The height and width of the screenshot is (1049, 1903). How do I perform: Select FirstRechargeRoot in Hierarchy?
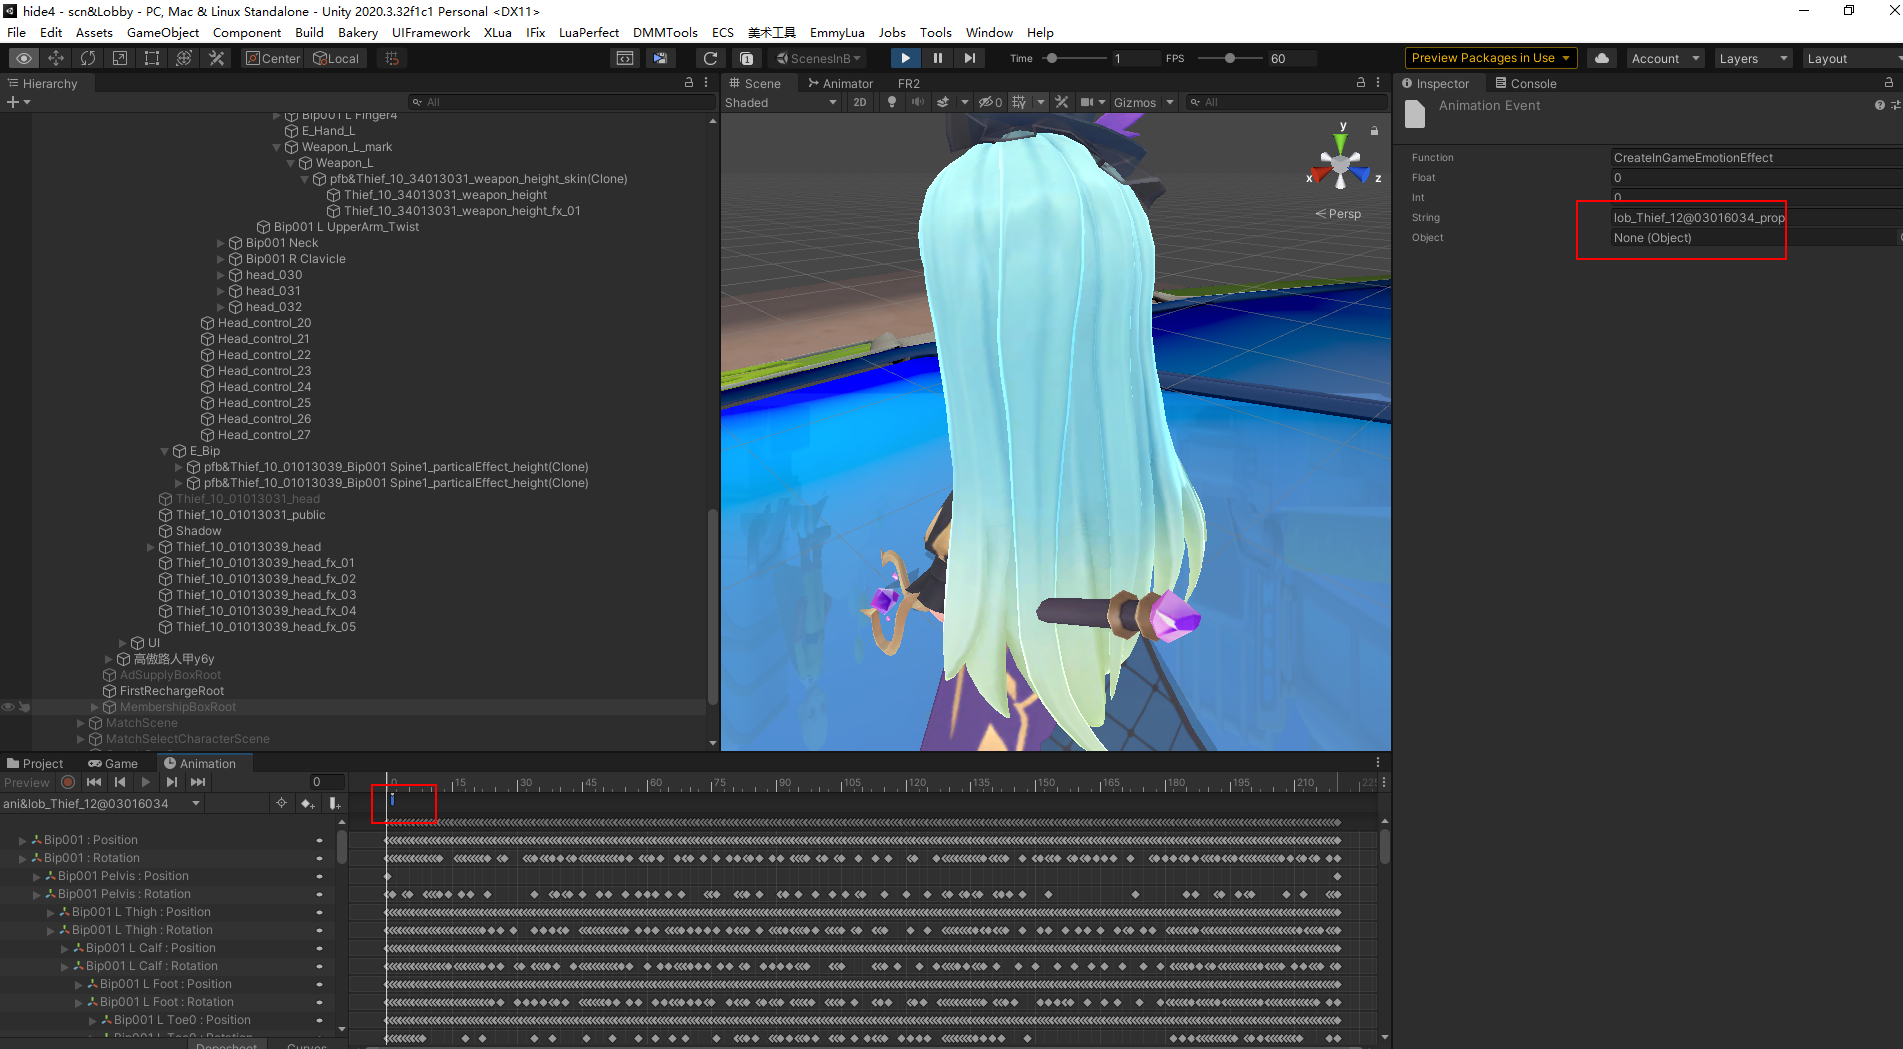(x=171, y=691)
